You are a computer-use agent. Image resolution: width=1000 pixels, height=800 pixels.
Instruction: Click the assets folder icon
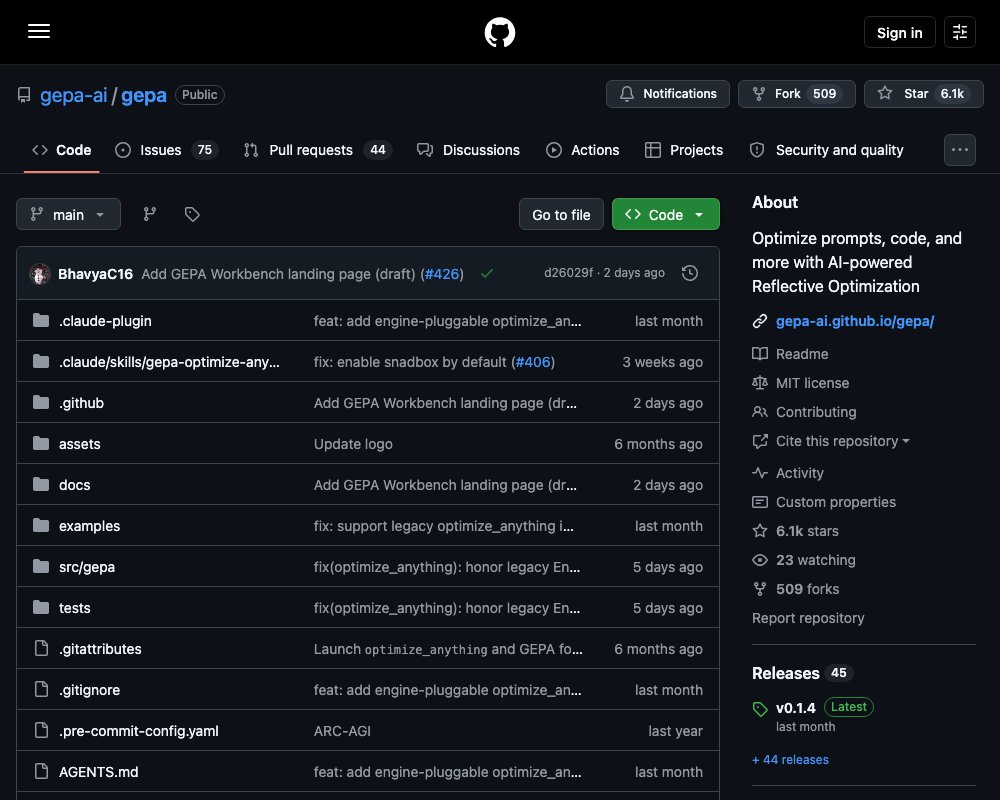[41, 443]
